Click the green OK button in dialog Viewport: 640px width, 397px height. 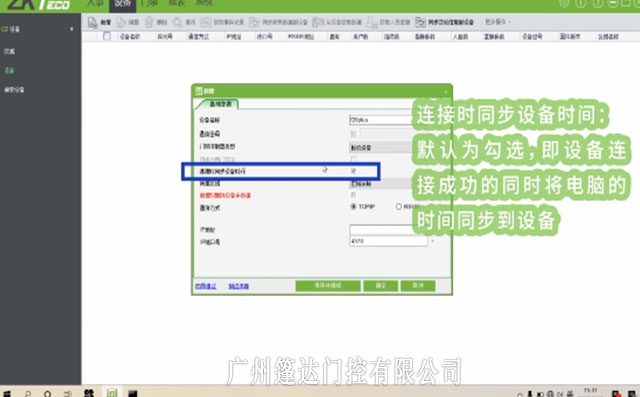coord(381,286)
